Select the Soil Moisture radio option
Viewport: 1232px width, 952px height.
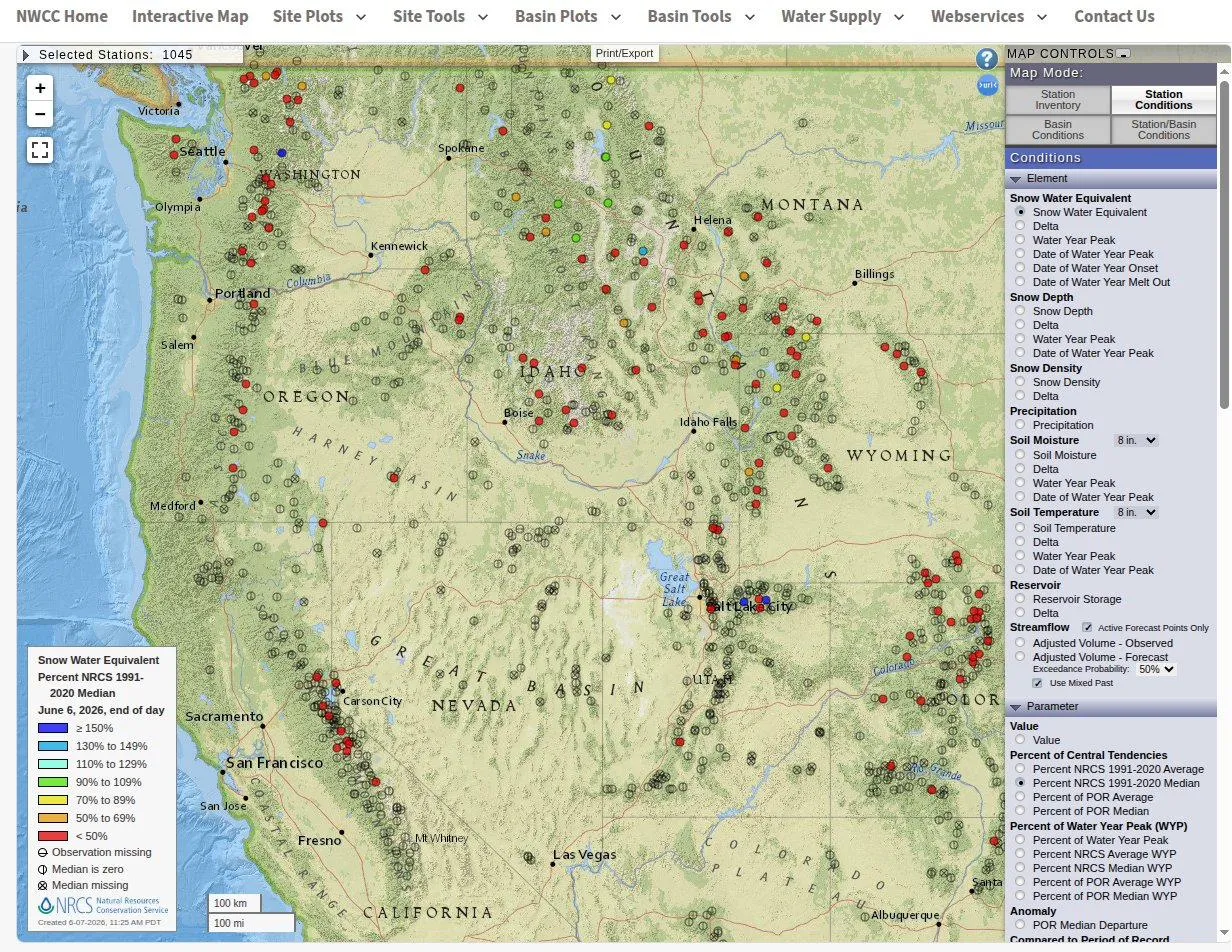pyautogui.click(x=1020, y=455)
